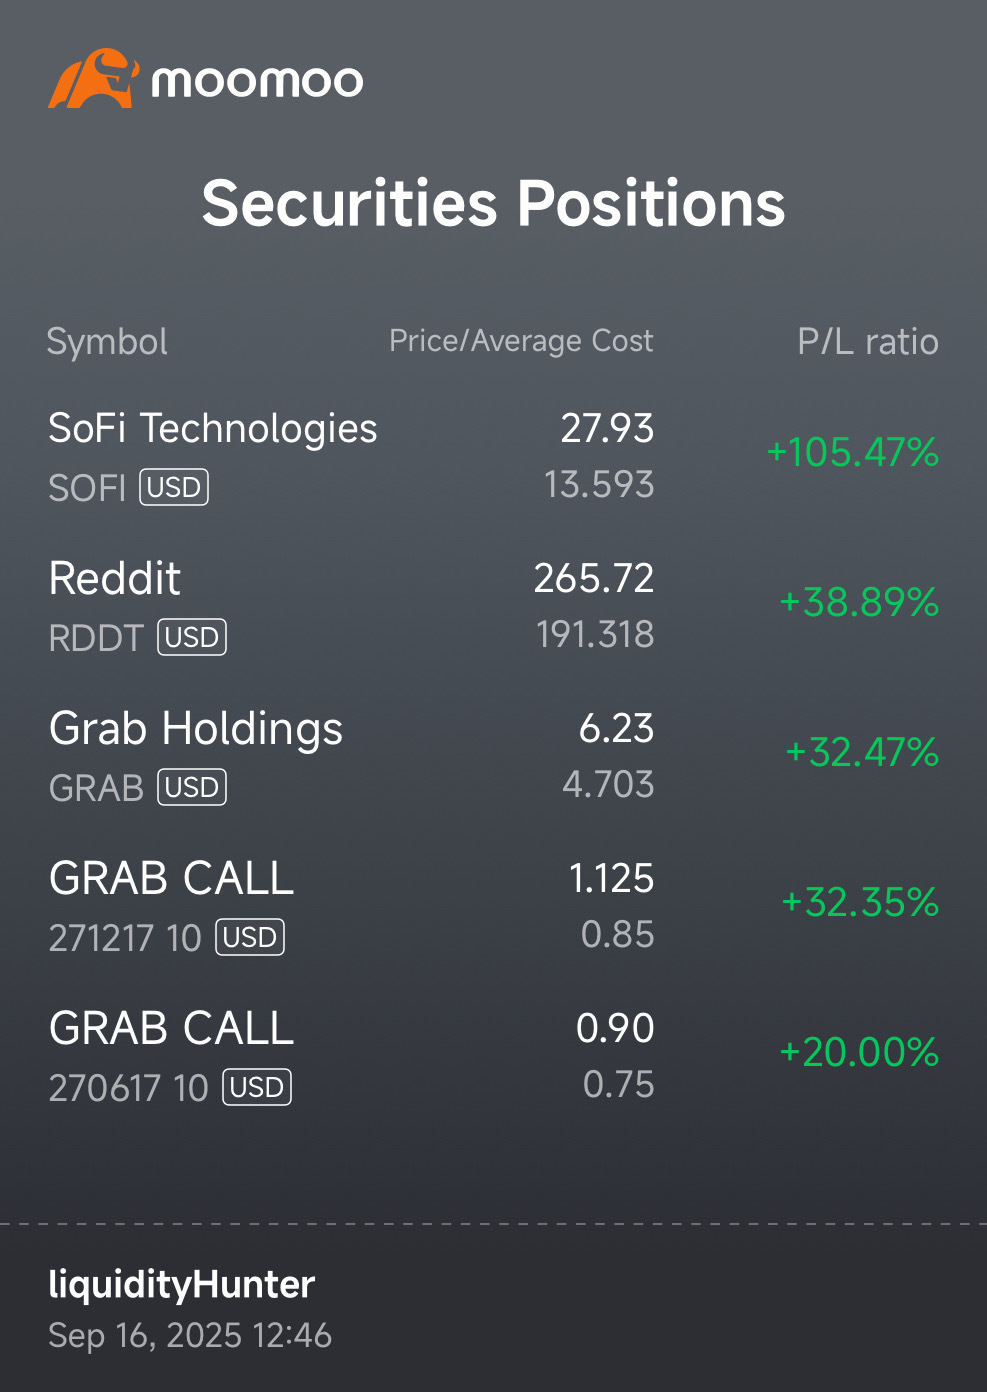This screenshot has height=1392, width=987.
Task: Click the +105.47% P/L value
Action: pos(853,452)
